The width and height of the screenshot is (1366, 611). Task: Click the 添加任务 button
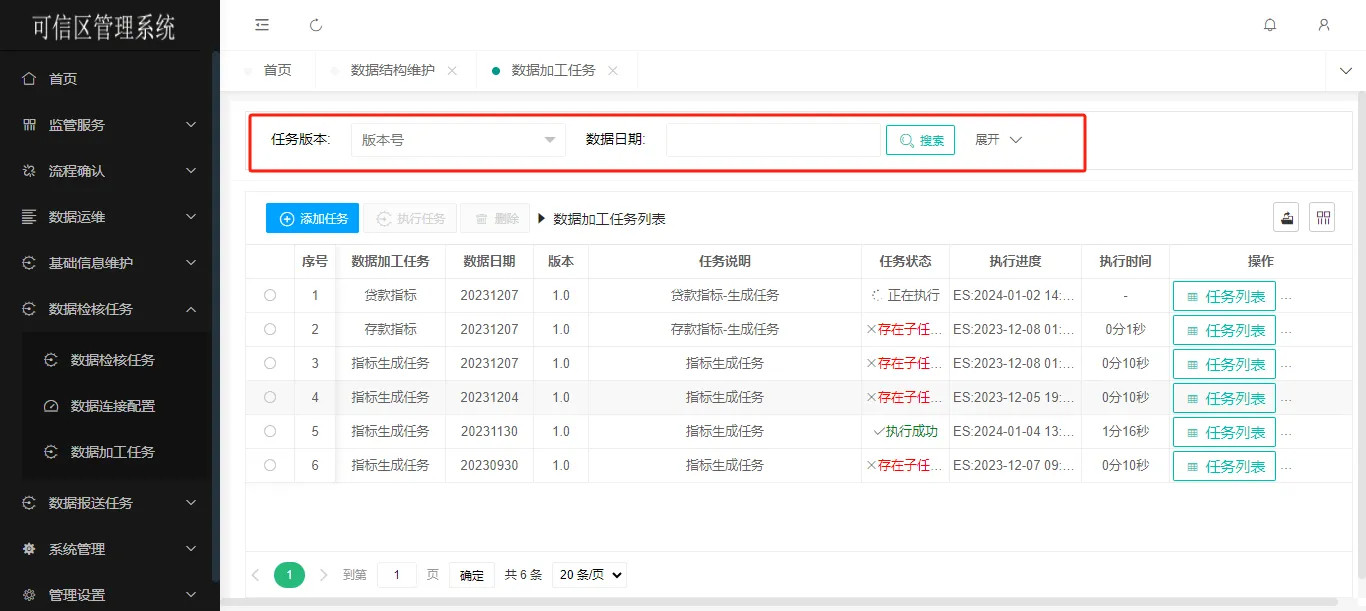(312, 218)
